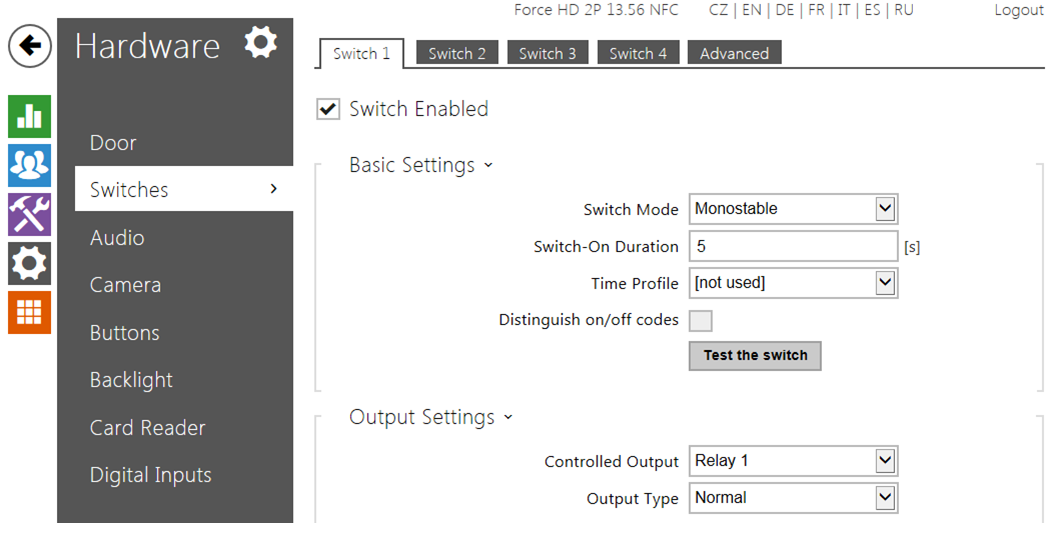Click the back arrow icon

30,46
